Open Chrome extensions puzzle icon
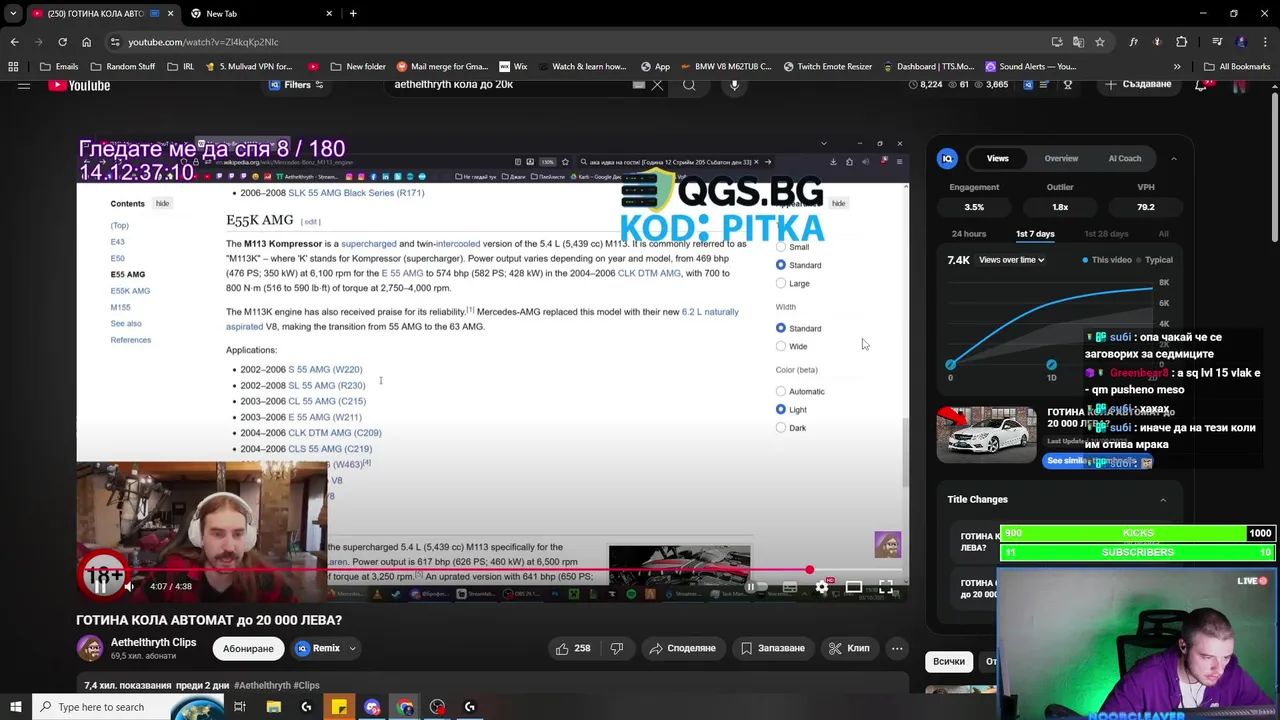This screenshot has height=720, width=1280. pos(1182,42)
